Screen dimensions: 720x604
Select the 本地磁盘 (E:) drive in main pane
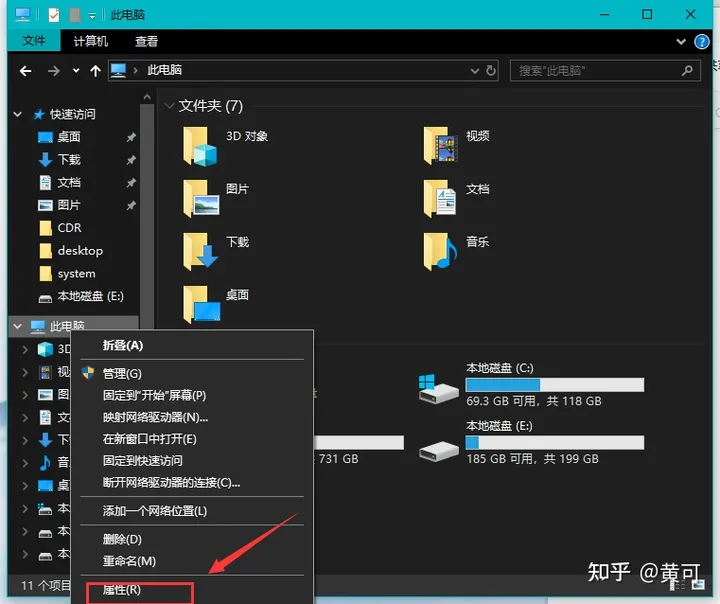[439, 451]
